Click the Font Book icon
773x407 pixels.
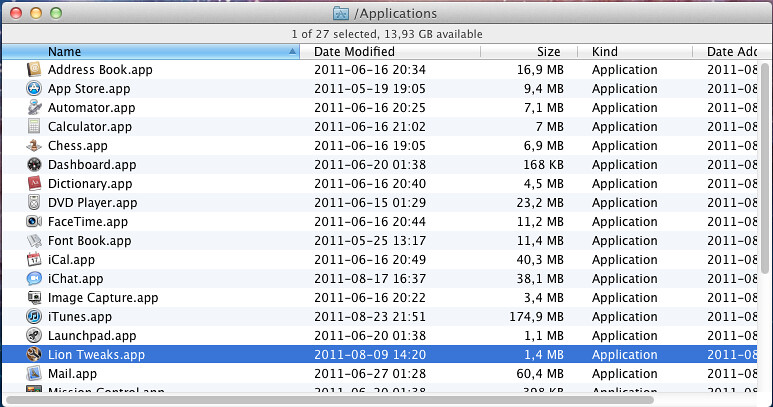click(x=34, y=240)
